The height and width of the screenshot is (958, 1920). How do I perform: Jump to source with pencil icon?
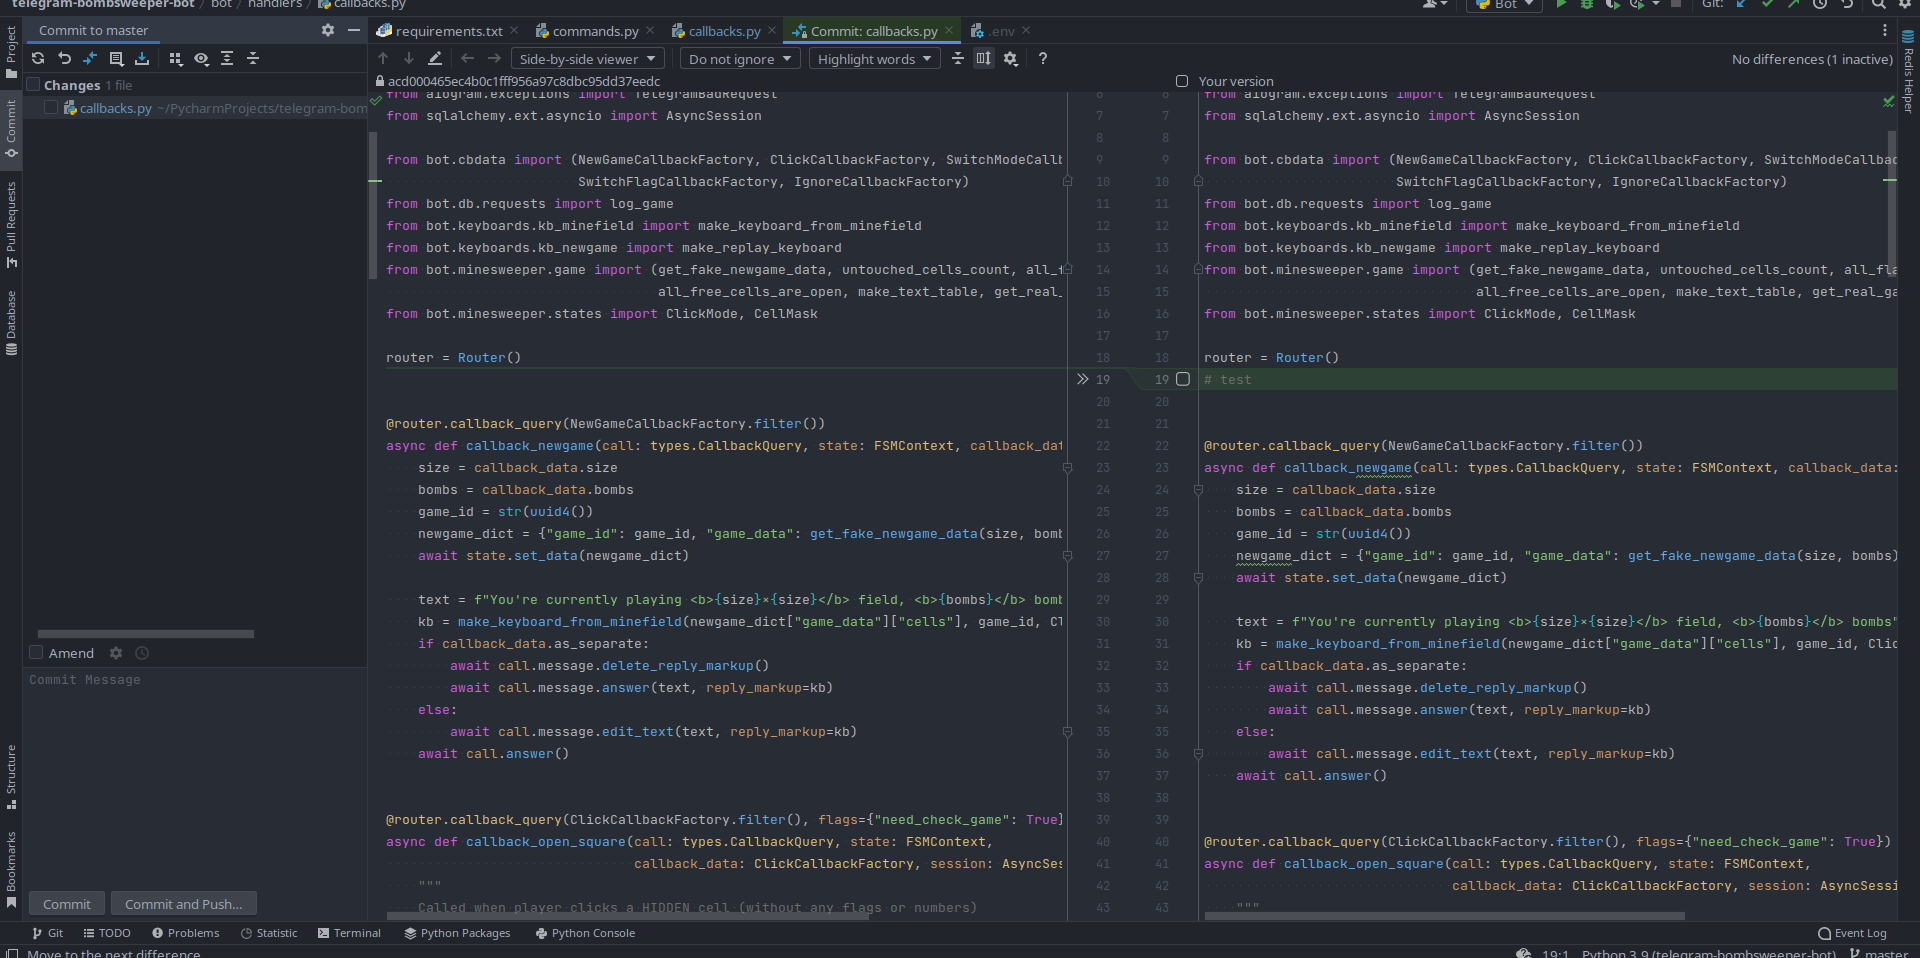435,59
